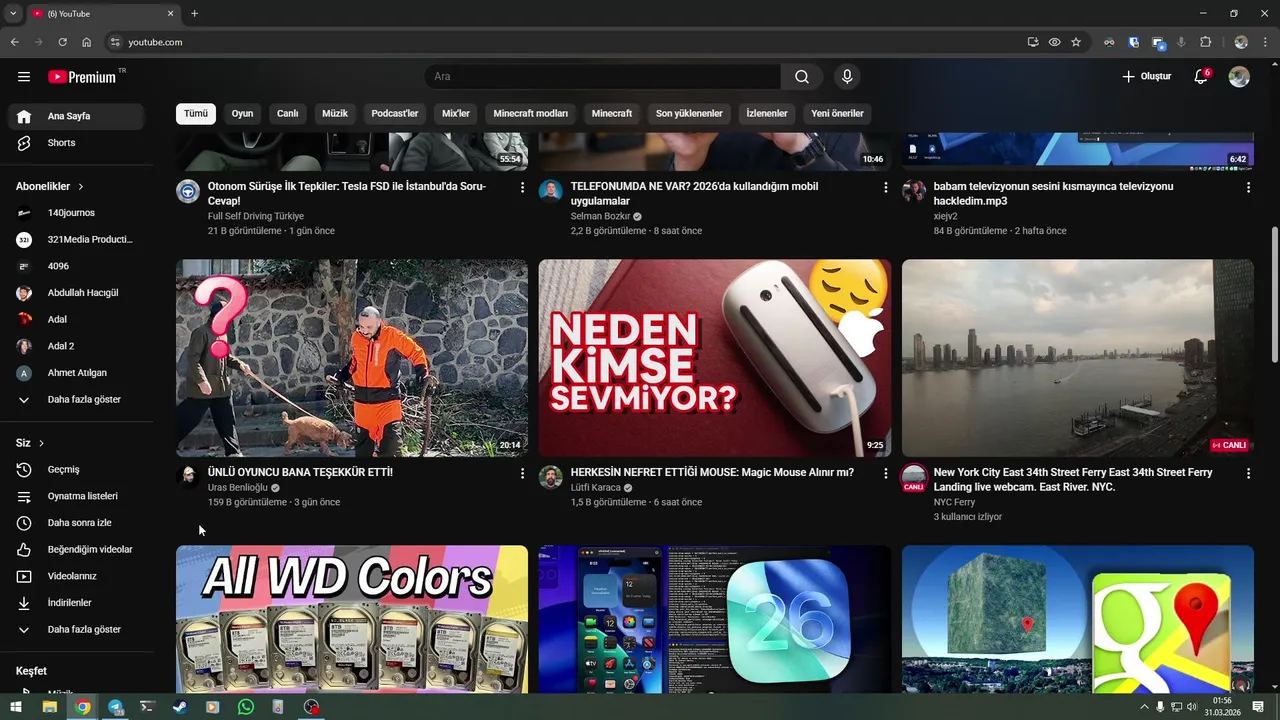The height and width of the screenshot is (720, 1280).
Task: Open Steam from the taskbar
Action: click(x=179, y=707)
